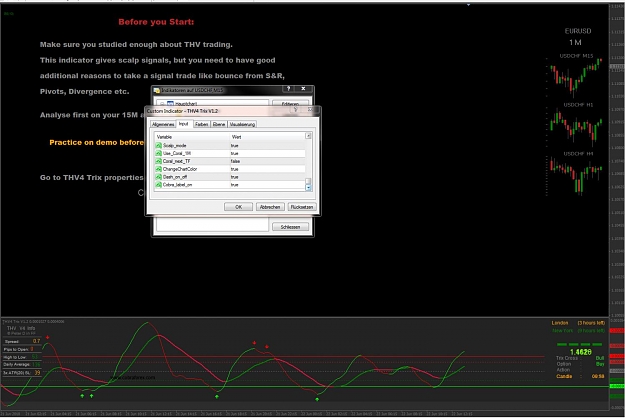
Task: Open the Ebene tab
Action: (219, 124)
